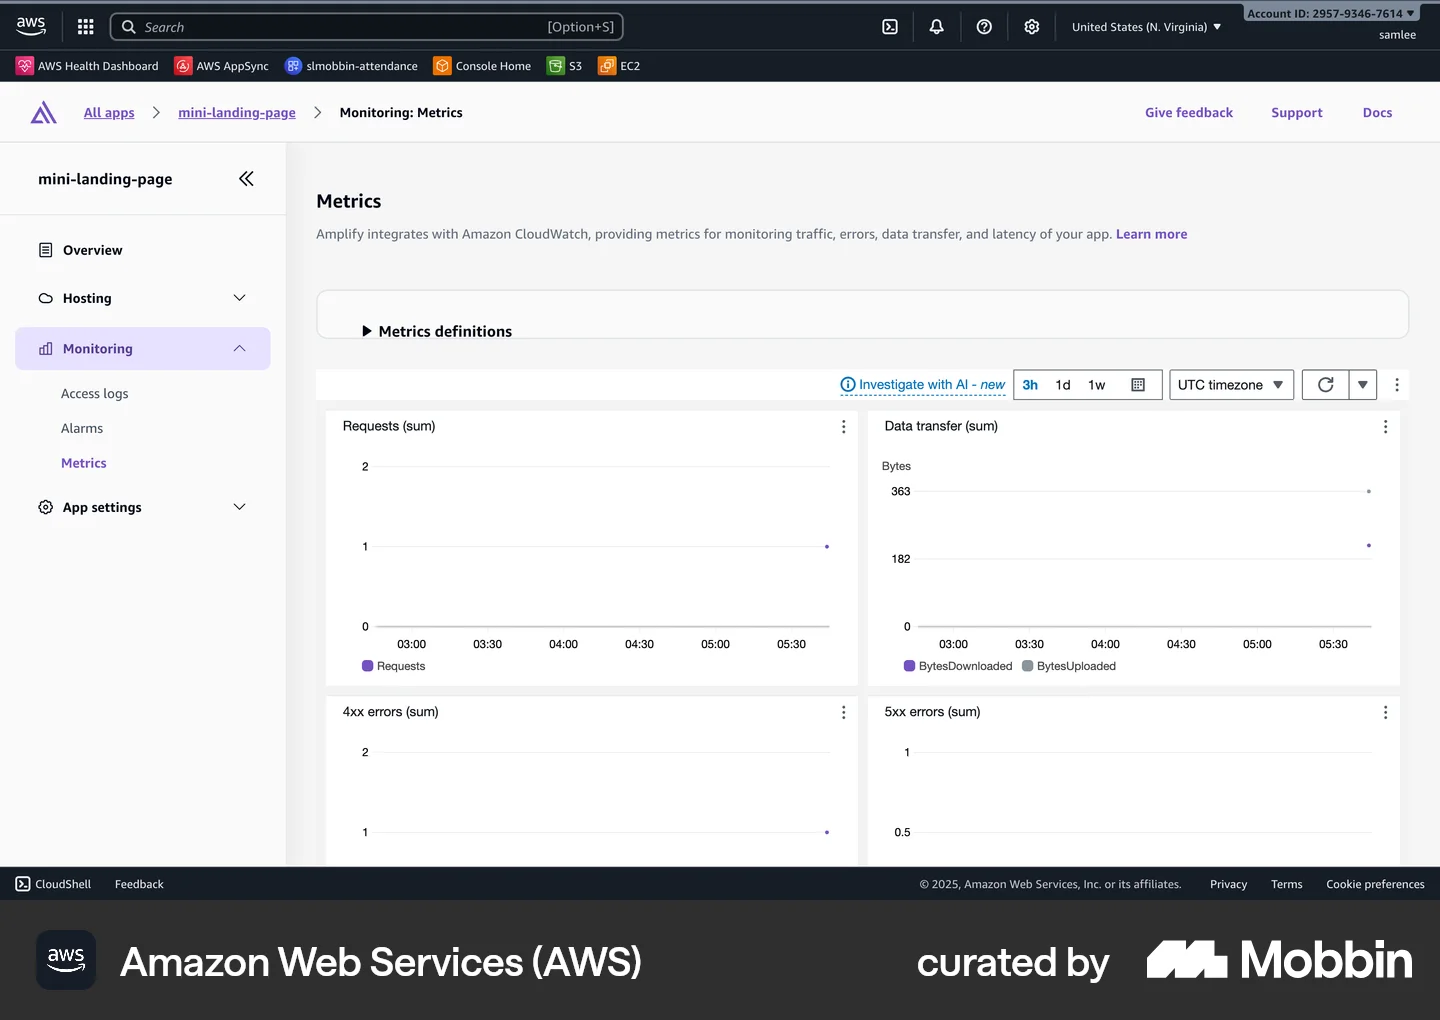The height and width of the screenshot is (1020, 1440).
Task: Open the Terms link in the footer
Action: point(1286,884)
